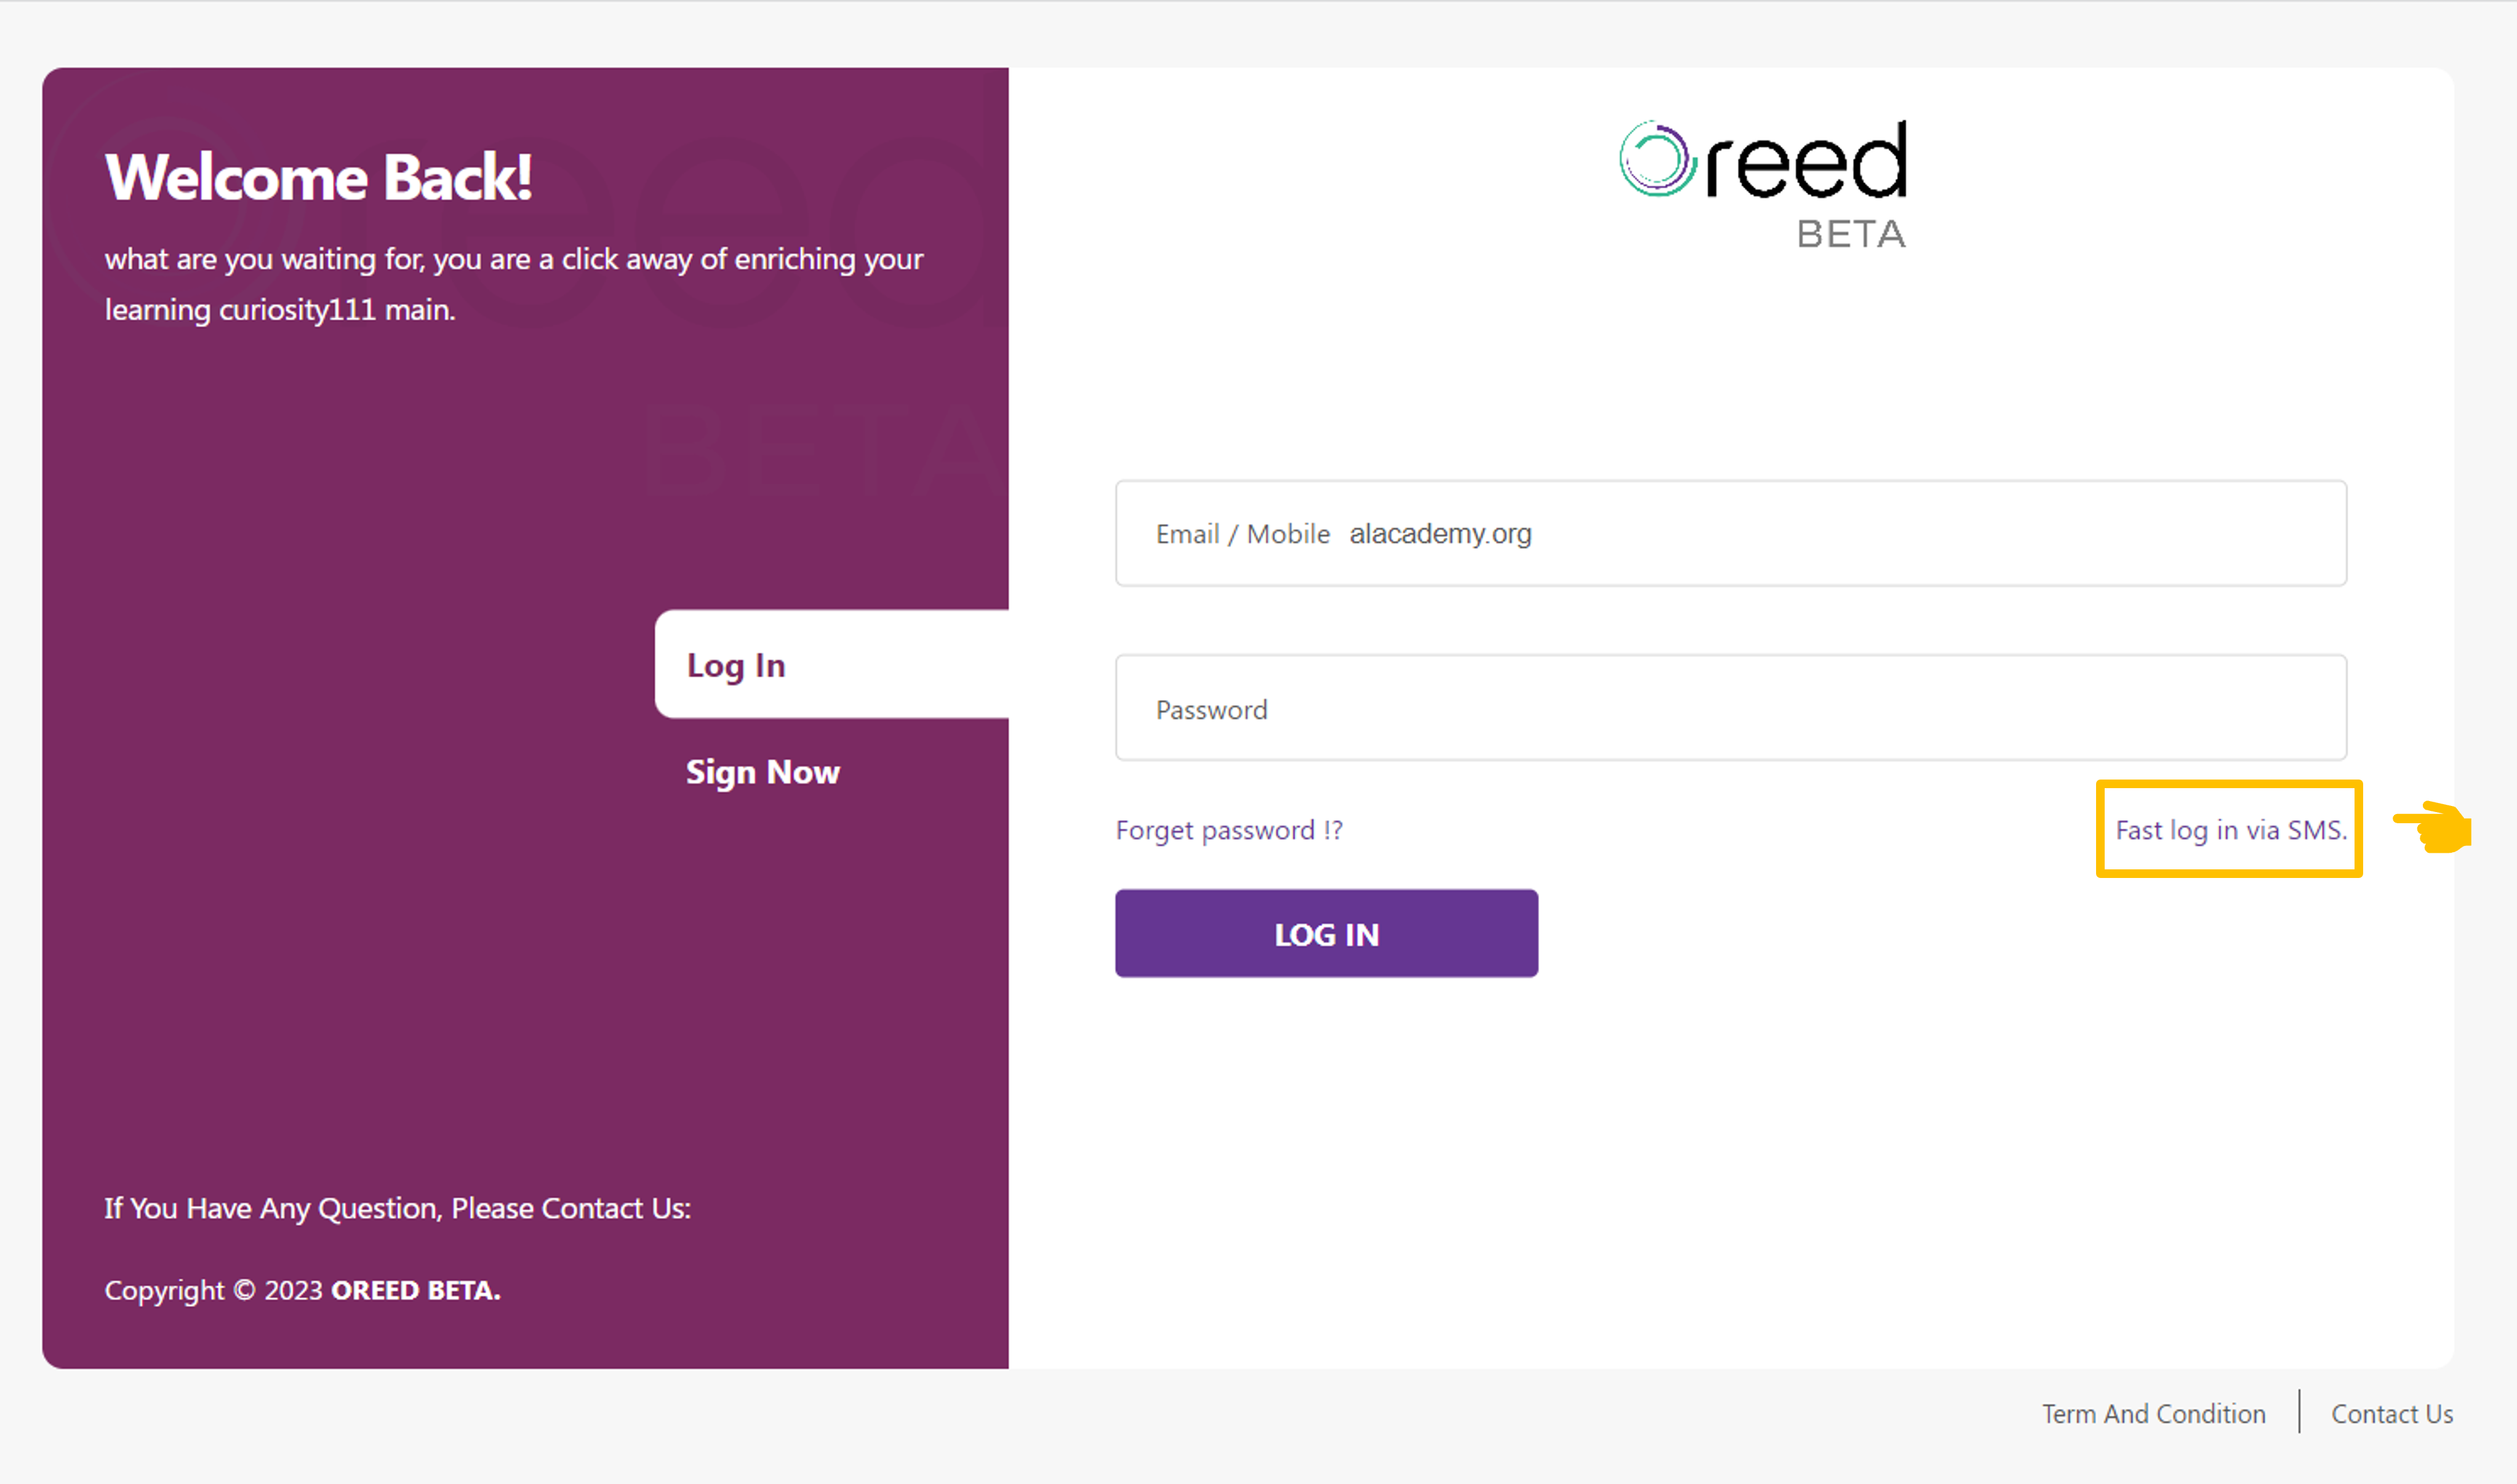Switch to the 'Sign Now' tab
This screenshot has width=2517, height=1484.
coord(763,772)
